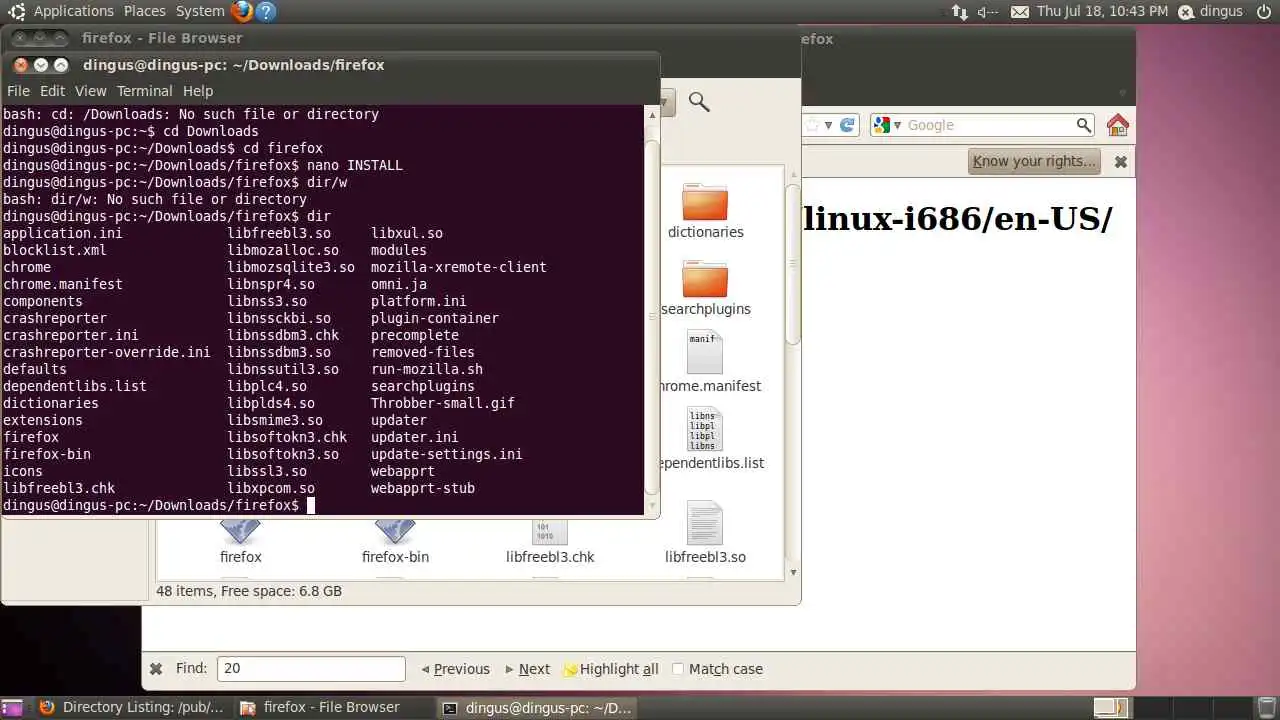
Task: Open the sound volume indicator
Action: click(x=988, y=12)
